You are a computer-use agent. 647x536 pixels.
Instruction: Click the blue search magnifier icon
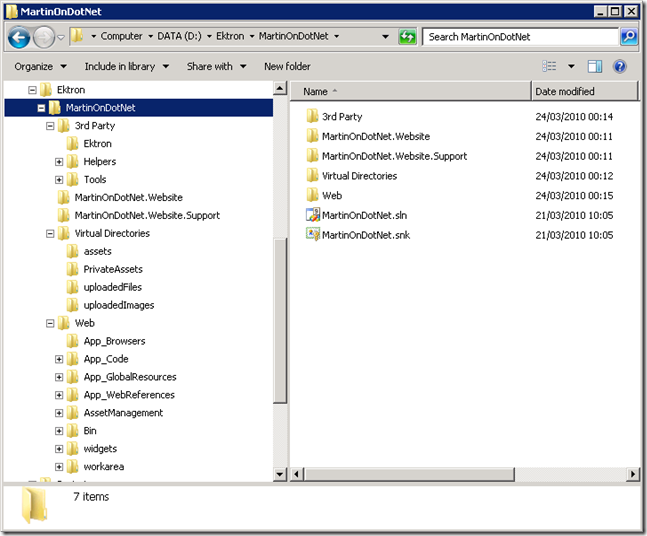pos(629,37)
